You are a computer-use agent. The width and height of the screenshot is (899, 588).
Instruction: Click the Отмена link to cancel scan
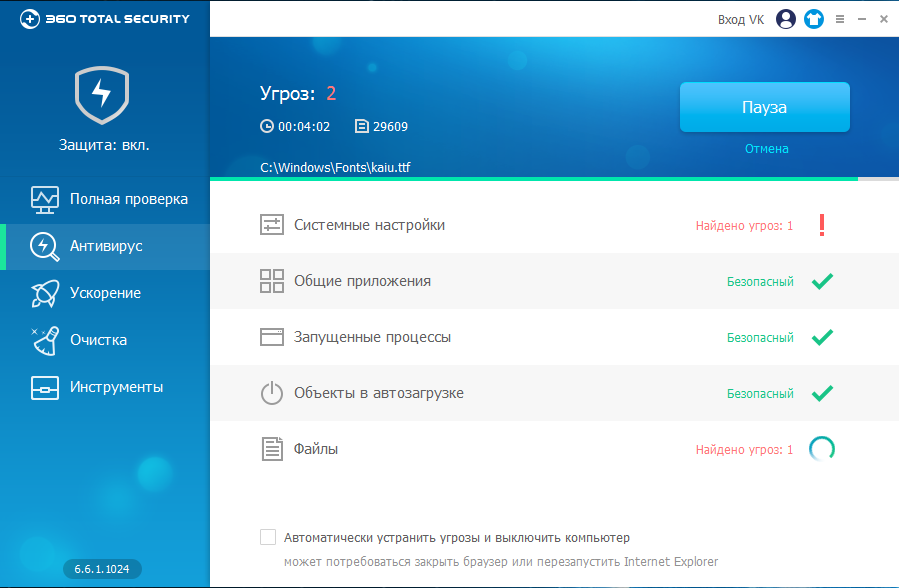point(766,149)
